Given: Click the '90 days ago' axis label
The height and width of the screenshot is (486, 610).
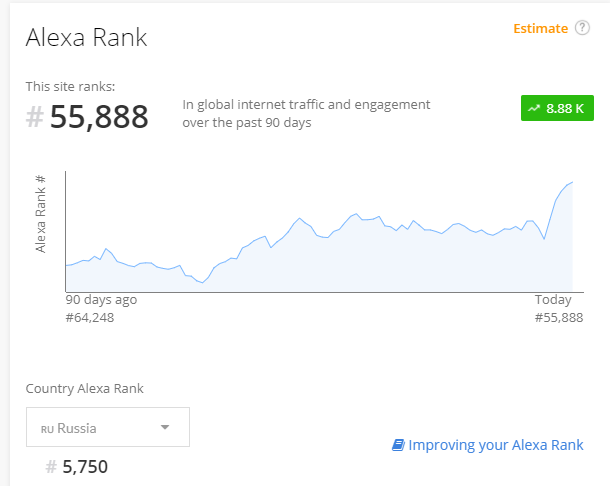Looking at the screenshot, I should (x=101, y=300).
